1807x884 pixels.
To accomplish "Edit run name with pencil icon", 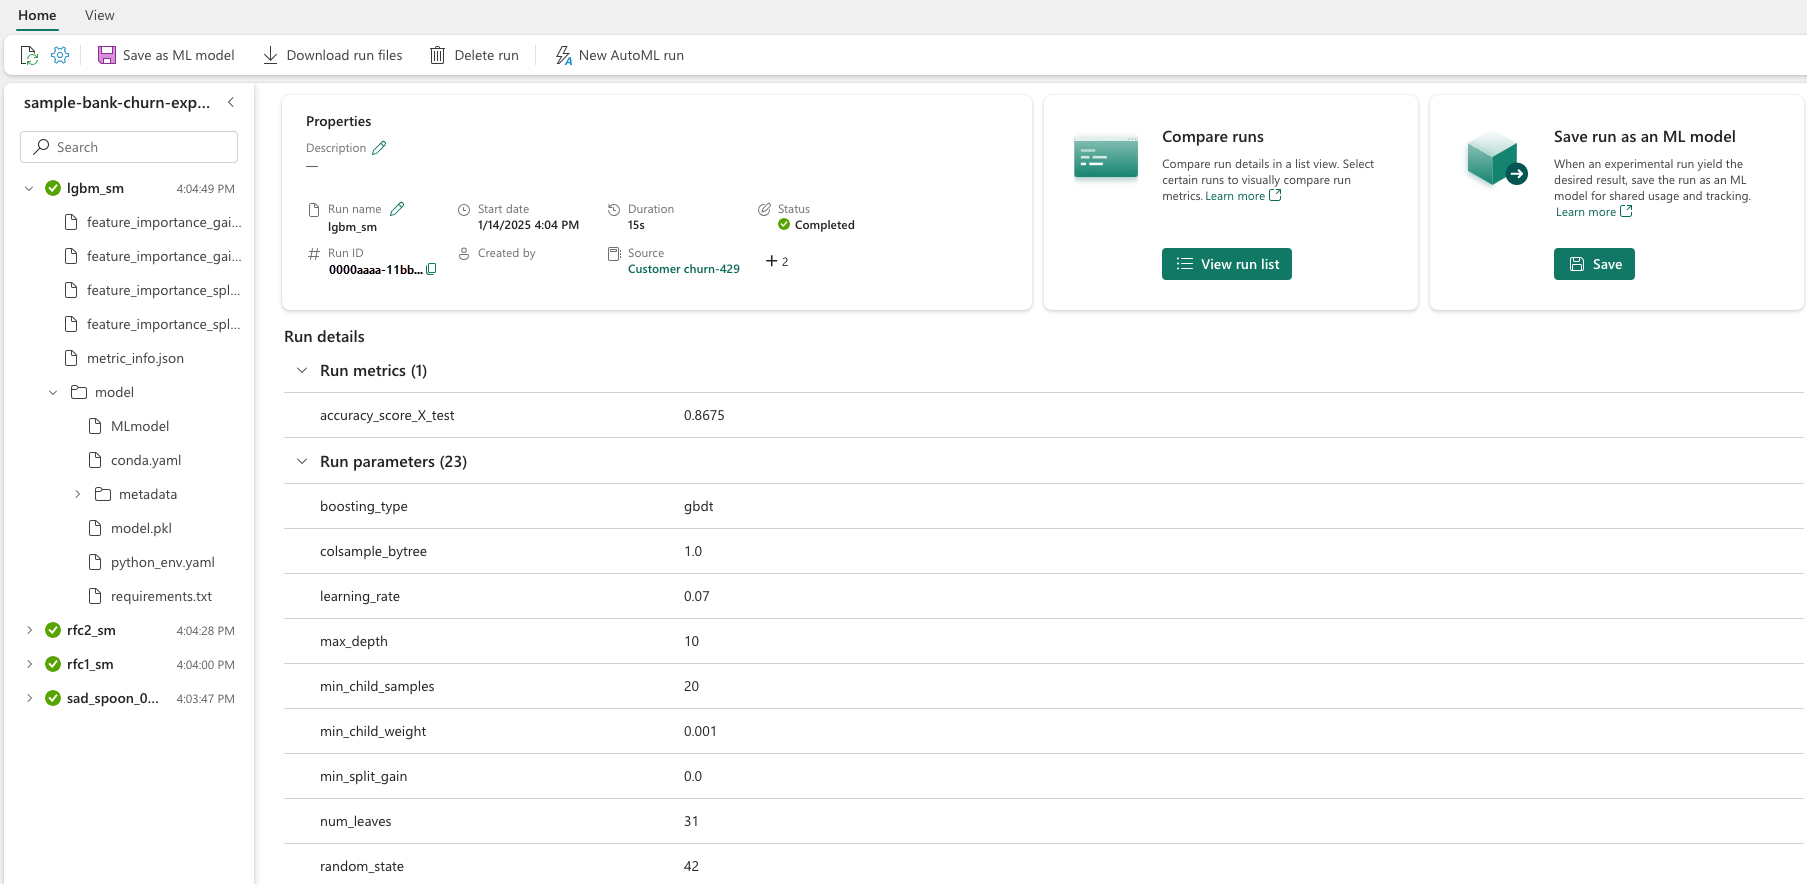I will pos(397,209).
